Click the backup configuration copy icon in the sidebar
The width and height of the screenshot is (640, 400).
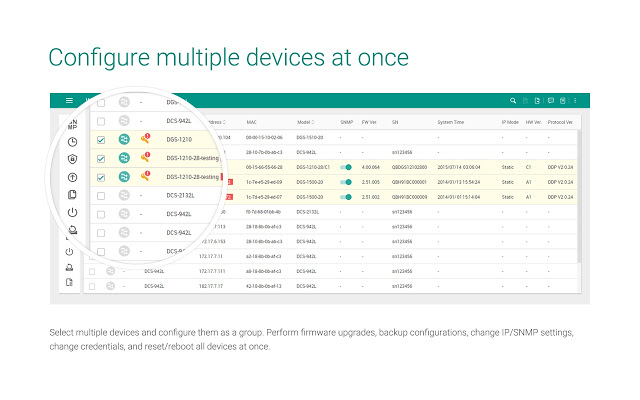72,195
